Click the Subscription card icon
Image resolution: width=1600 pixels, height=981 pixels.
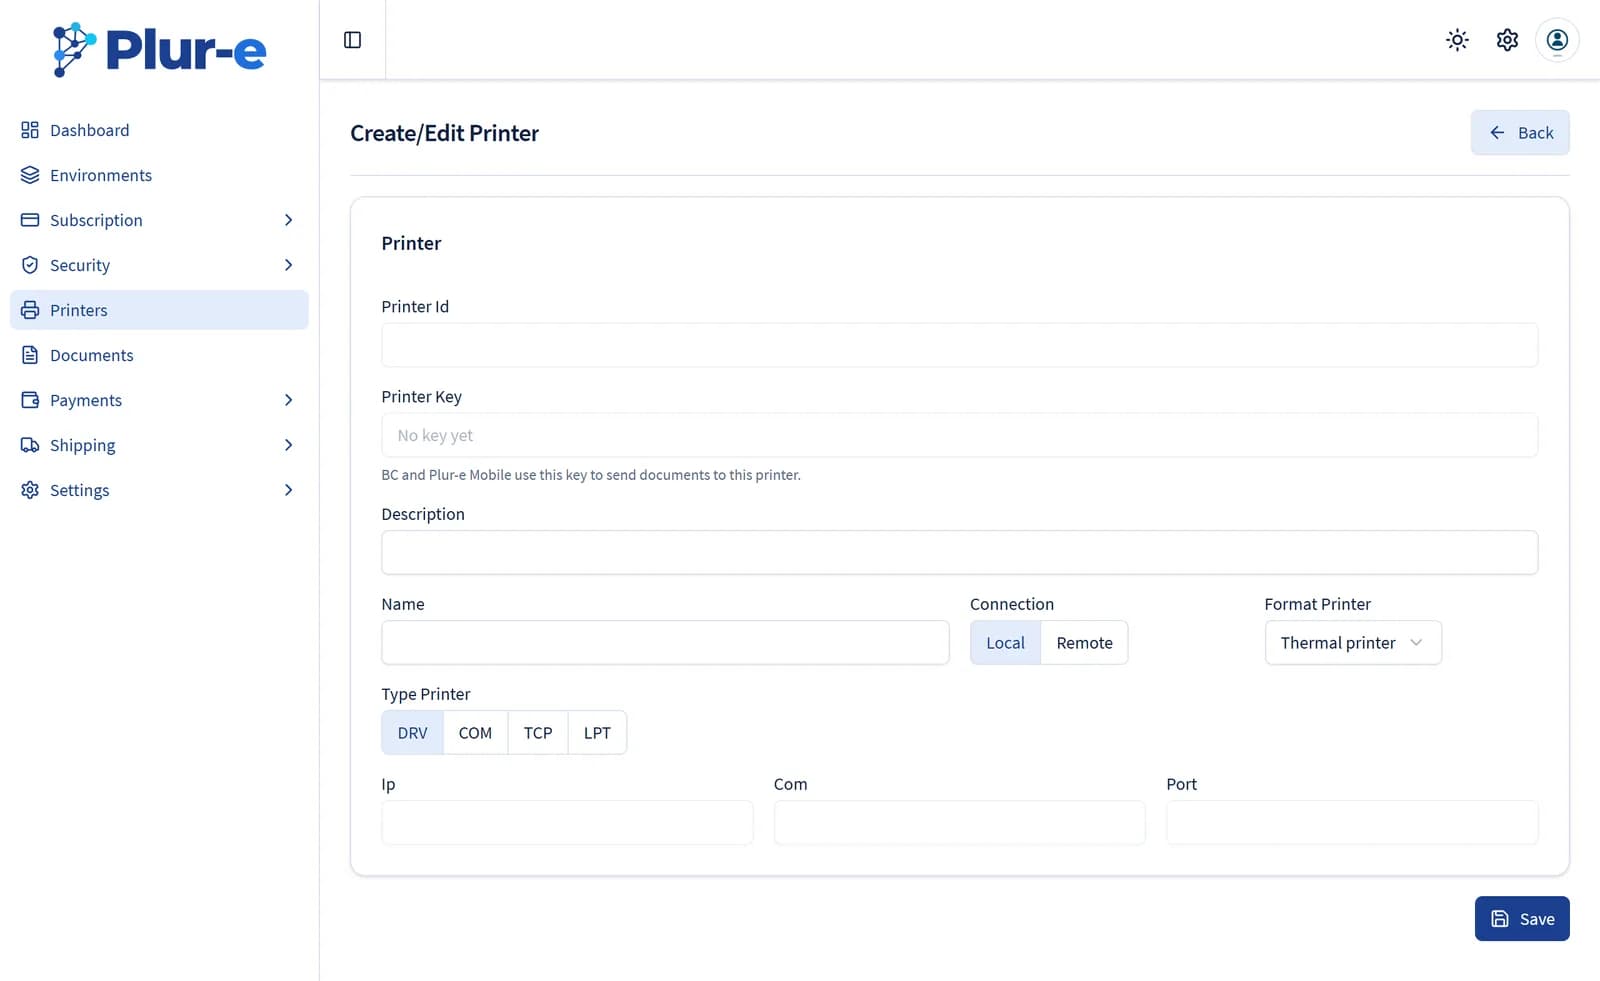(30, 220)
